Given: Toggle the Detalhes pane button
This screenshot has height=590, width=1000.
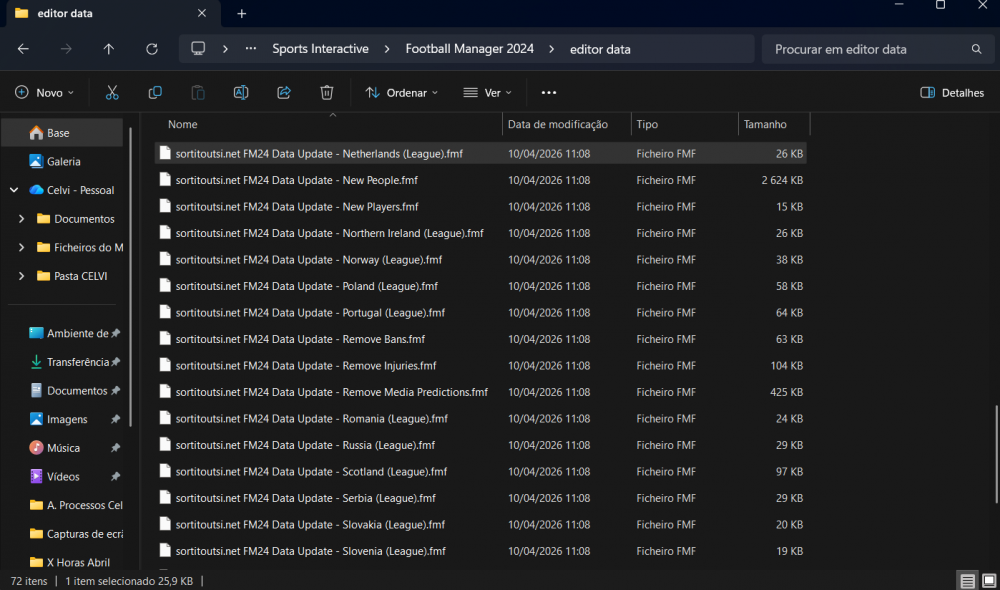Looking at the screenshot, I should pyautogui.click(x=952, y=92).
